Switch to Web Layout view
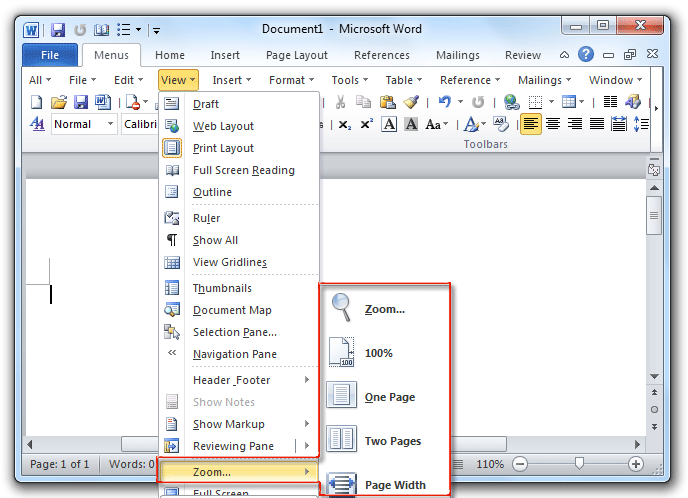Image resolution: width=688 pixels, height=498 pixels. point(240,126)
